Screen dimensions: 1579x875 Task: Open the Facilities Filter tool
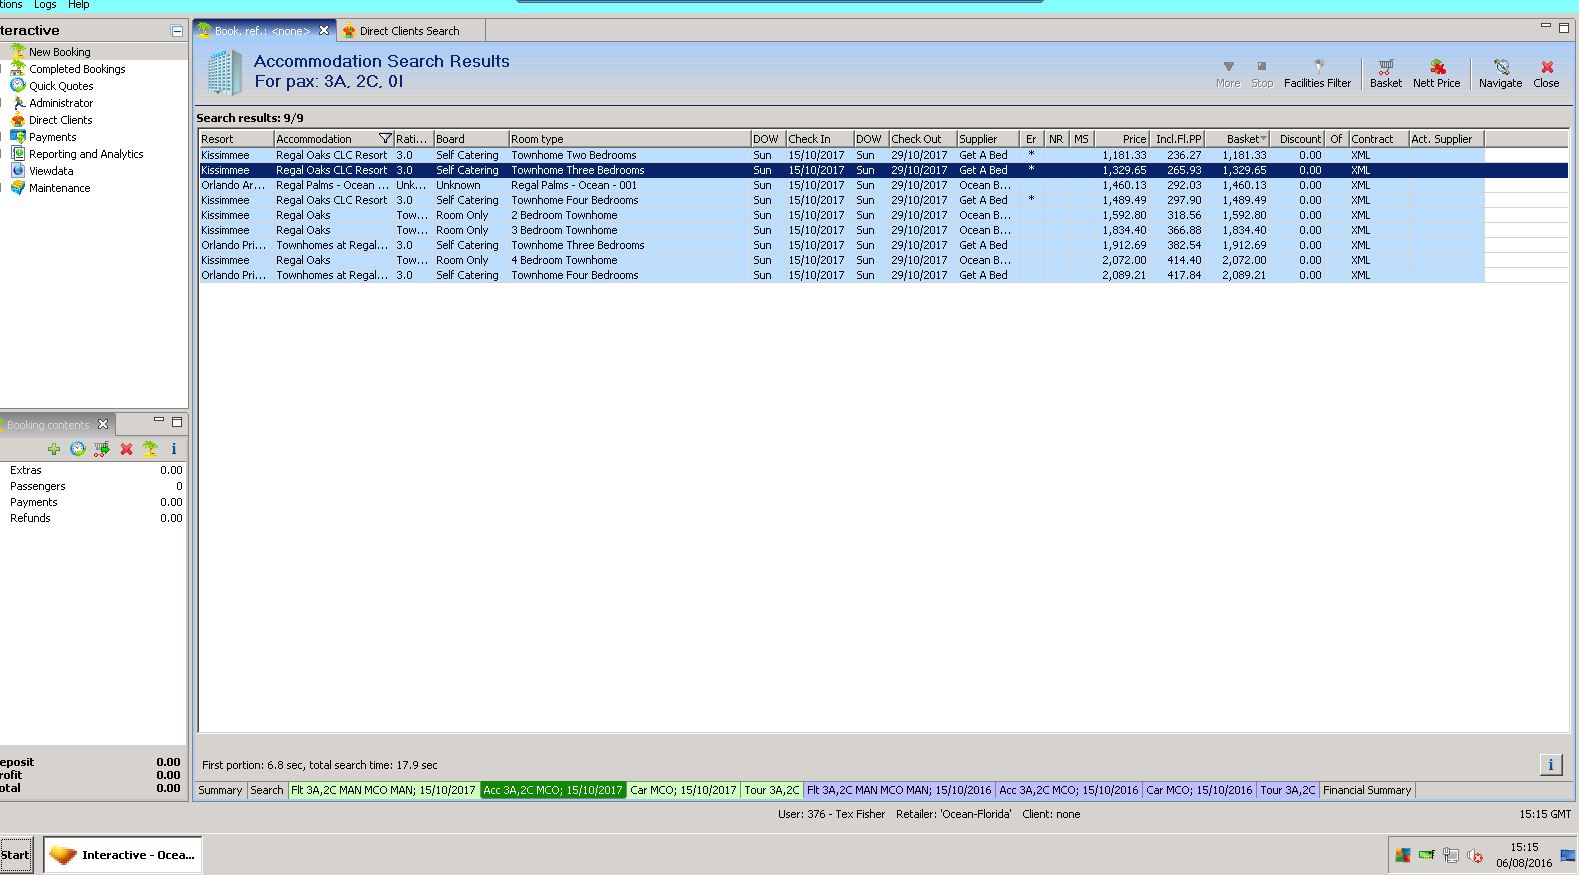(1317, 73)
